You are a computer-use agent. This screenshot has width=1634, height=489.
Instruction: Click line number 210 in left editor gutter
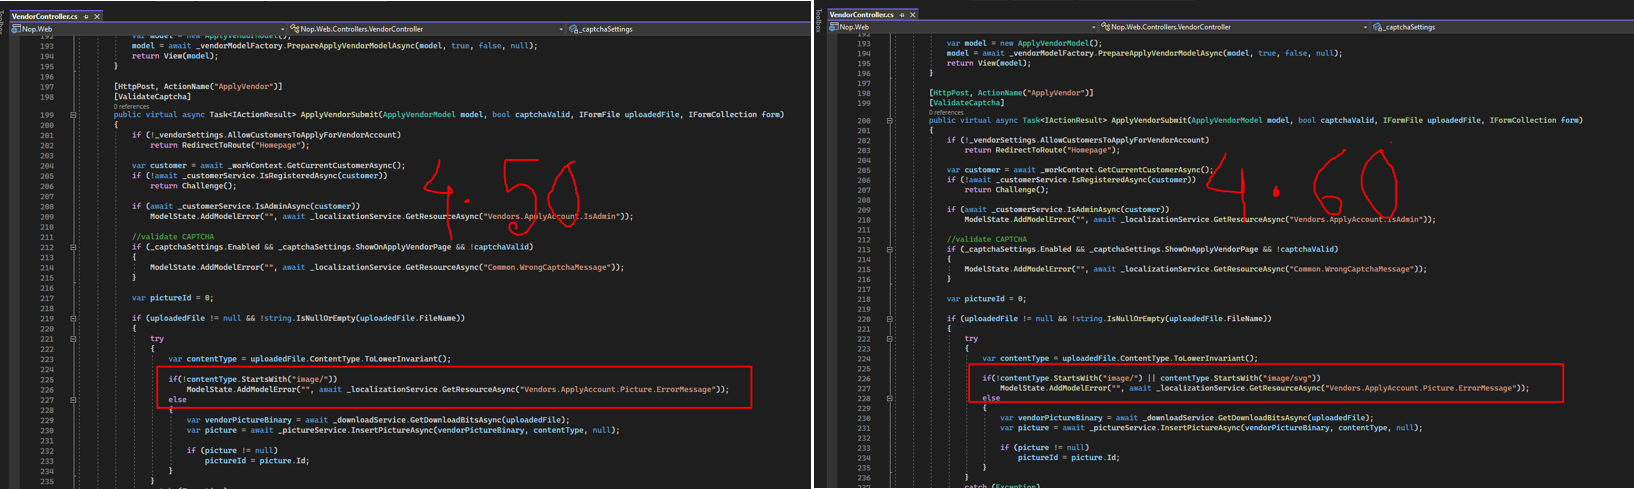point(47,227)
